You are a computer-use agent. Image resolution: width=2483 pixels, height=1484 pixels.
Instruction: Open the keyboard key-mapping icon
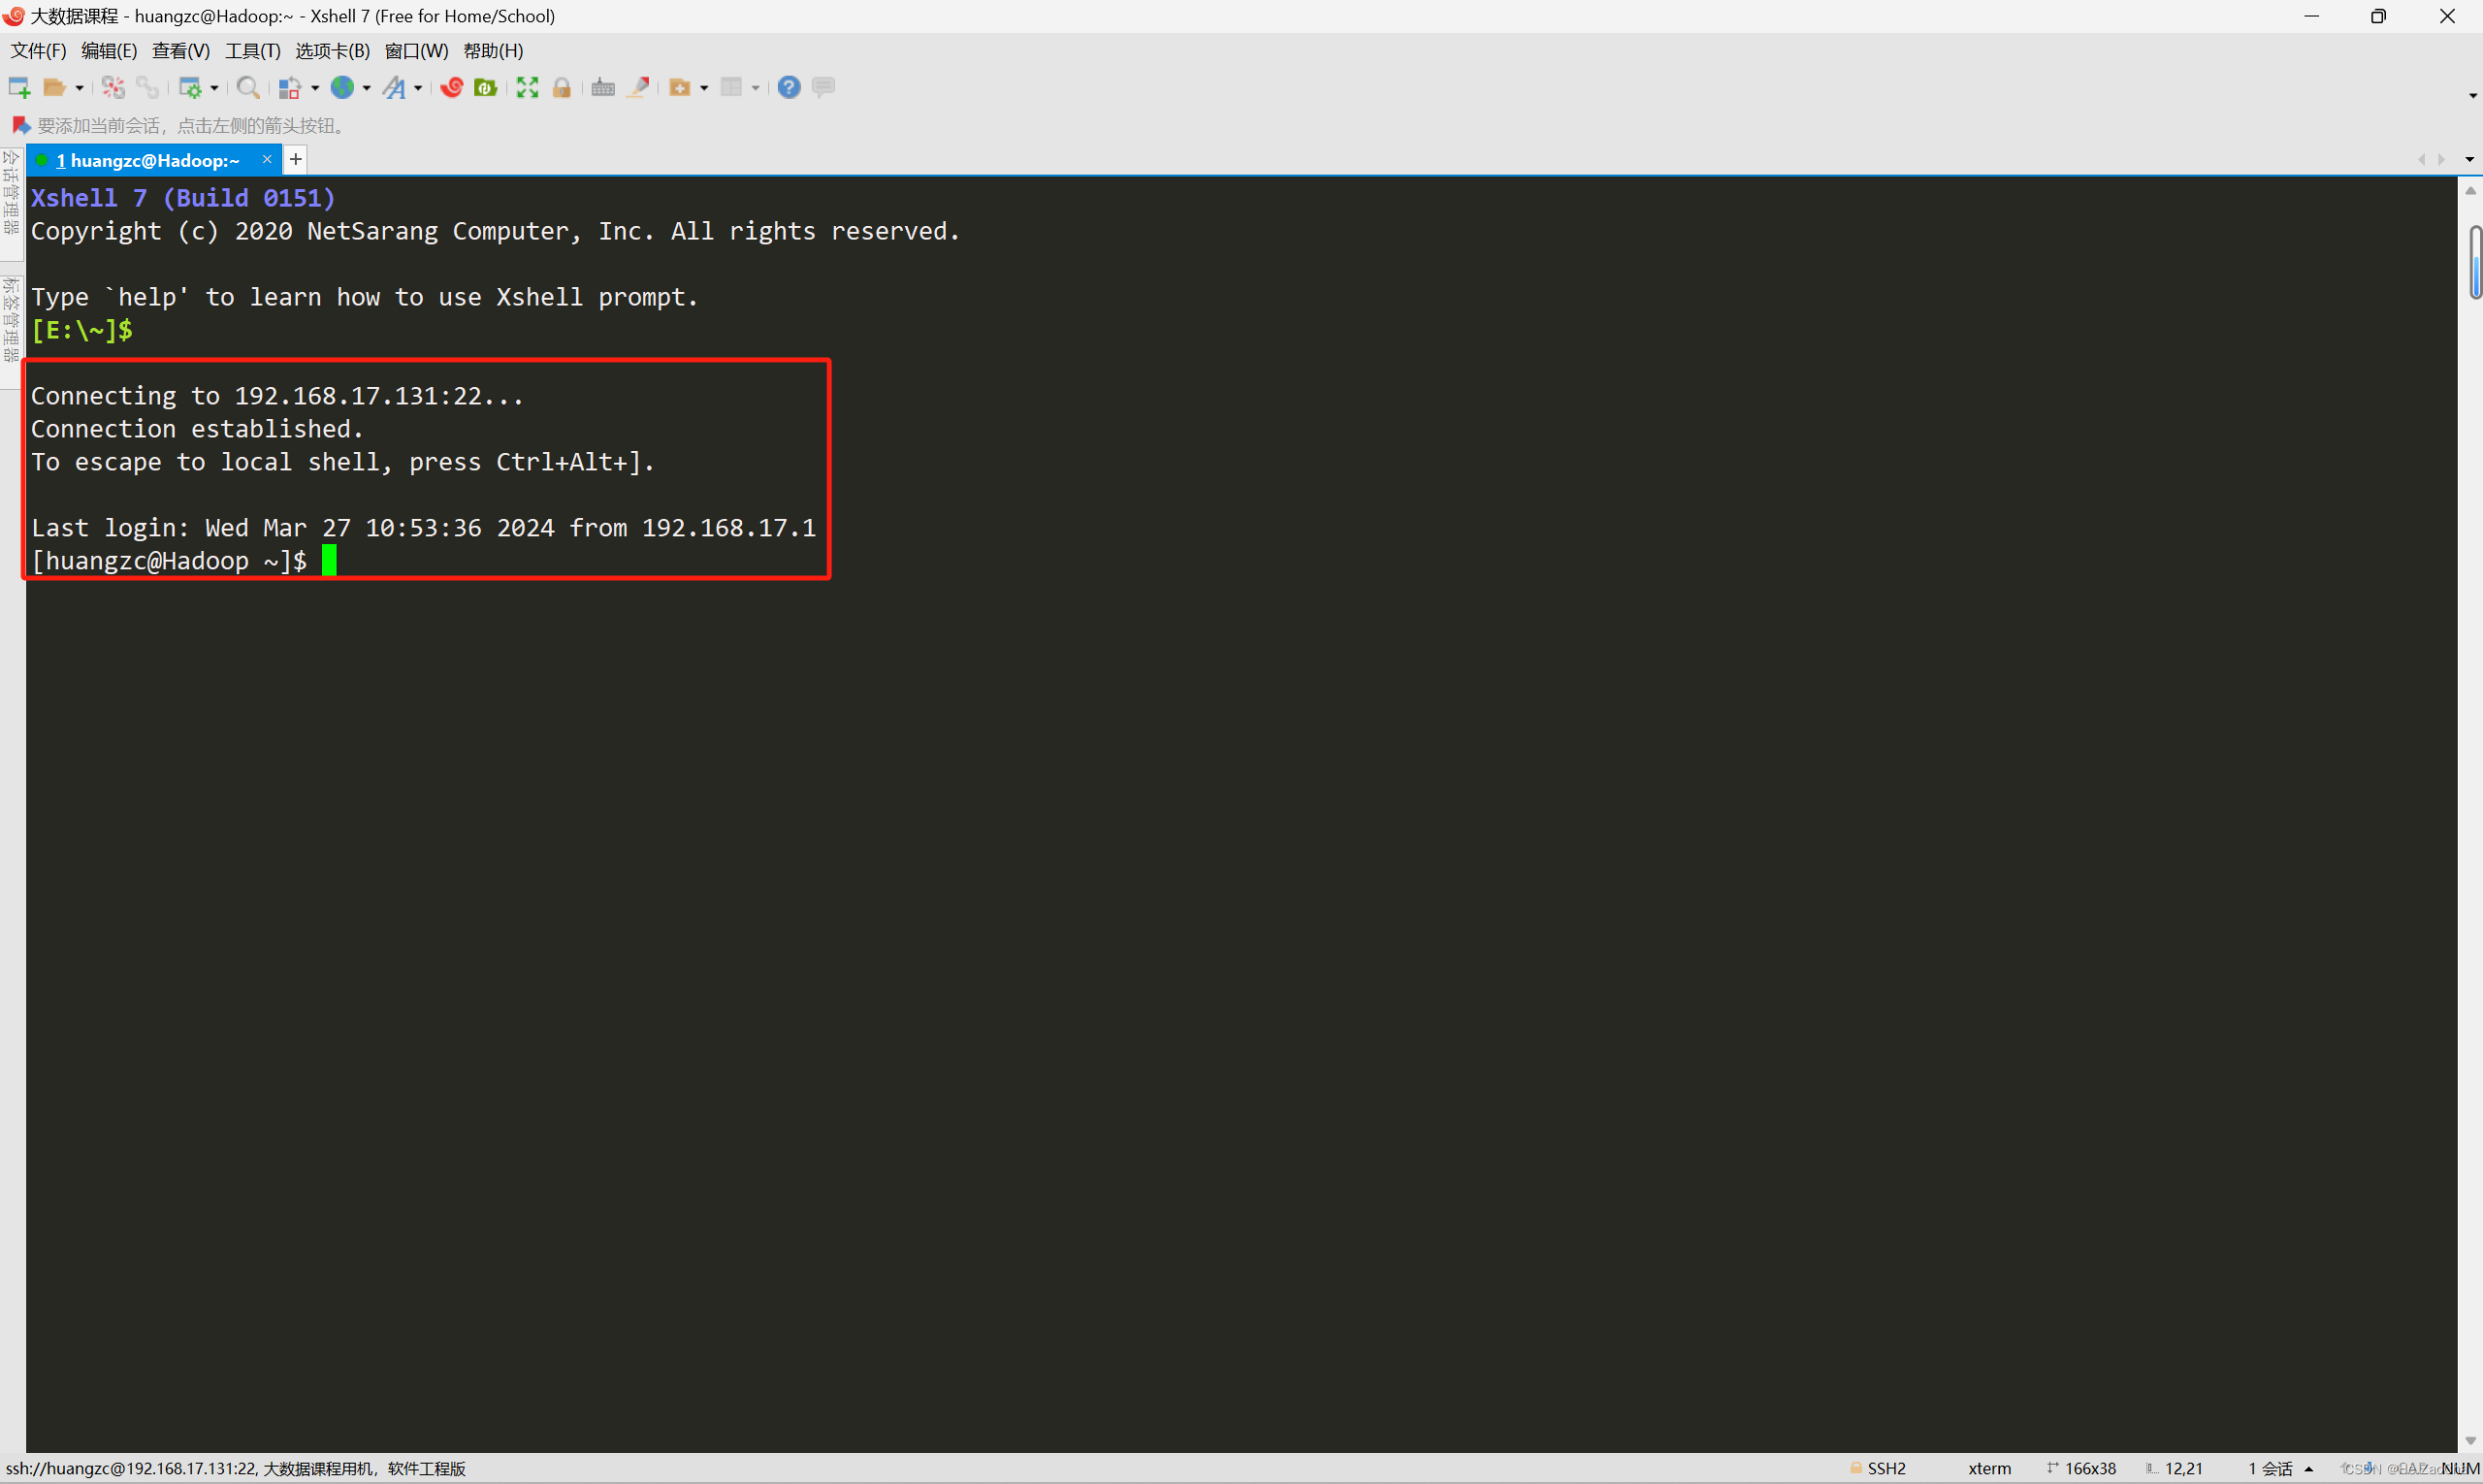(x=602, y=88)
